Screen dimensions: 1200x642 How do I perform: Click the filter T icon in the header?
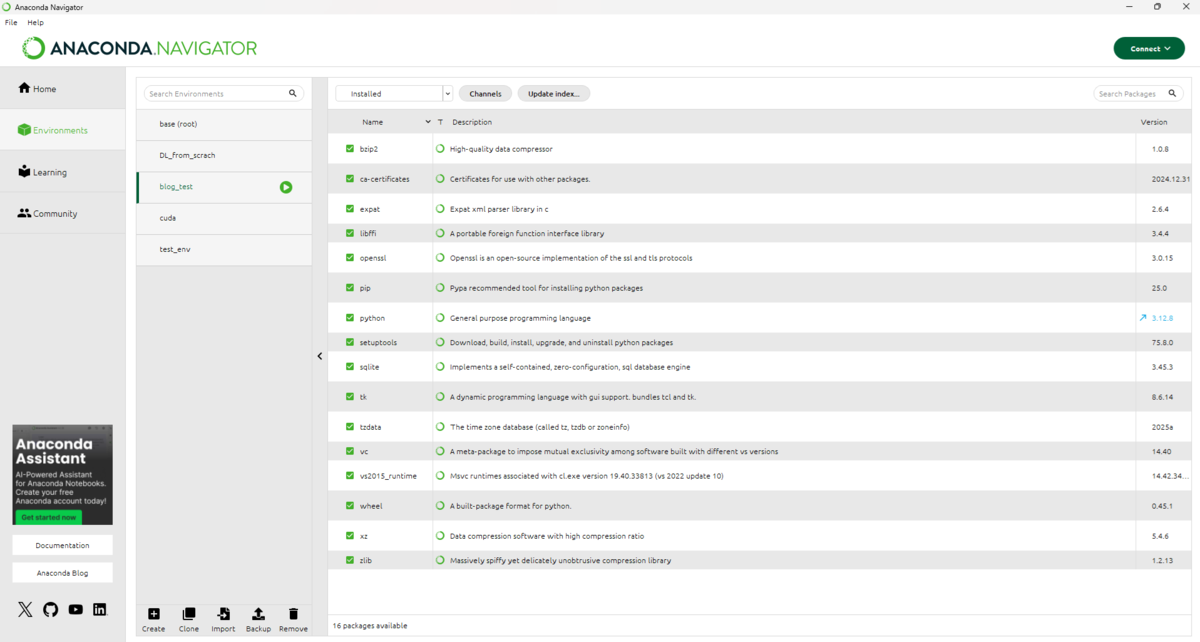pyautogui.click(x=440, y=122)
